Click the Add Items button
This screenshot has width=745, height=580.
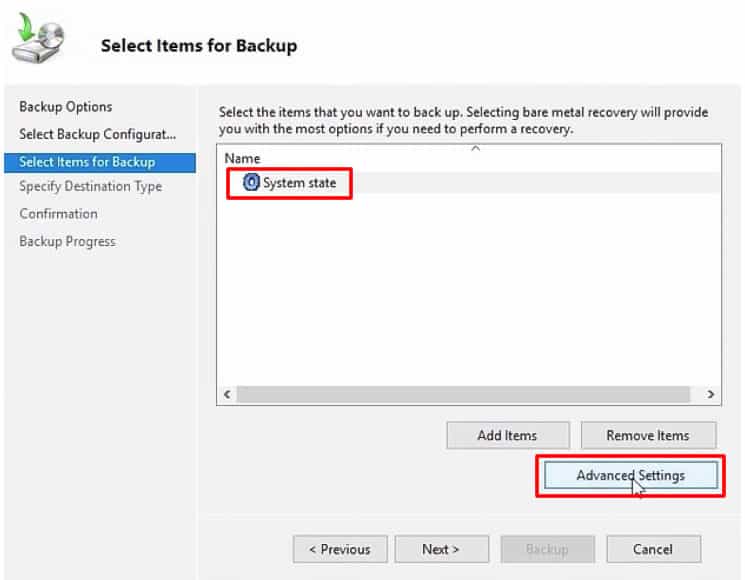(x=507, y=435)
